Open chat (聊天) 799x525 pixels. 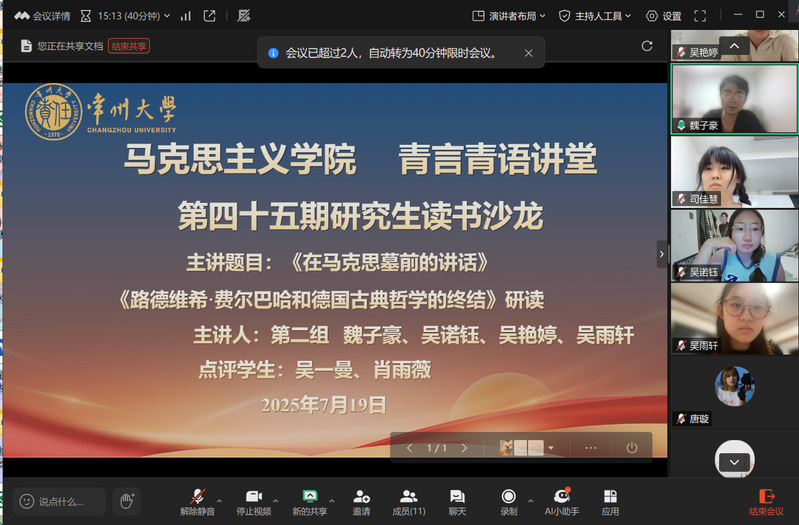click(x=457, y=502)
